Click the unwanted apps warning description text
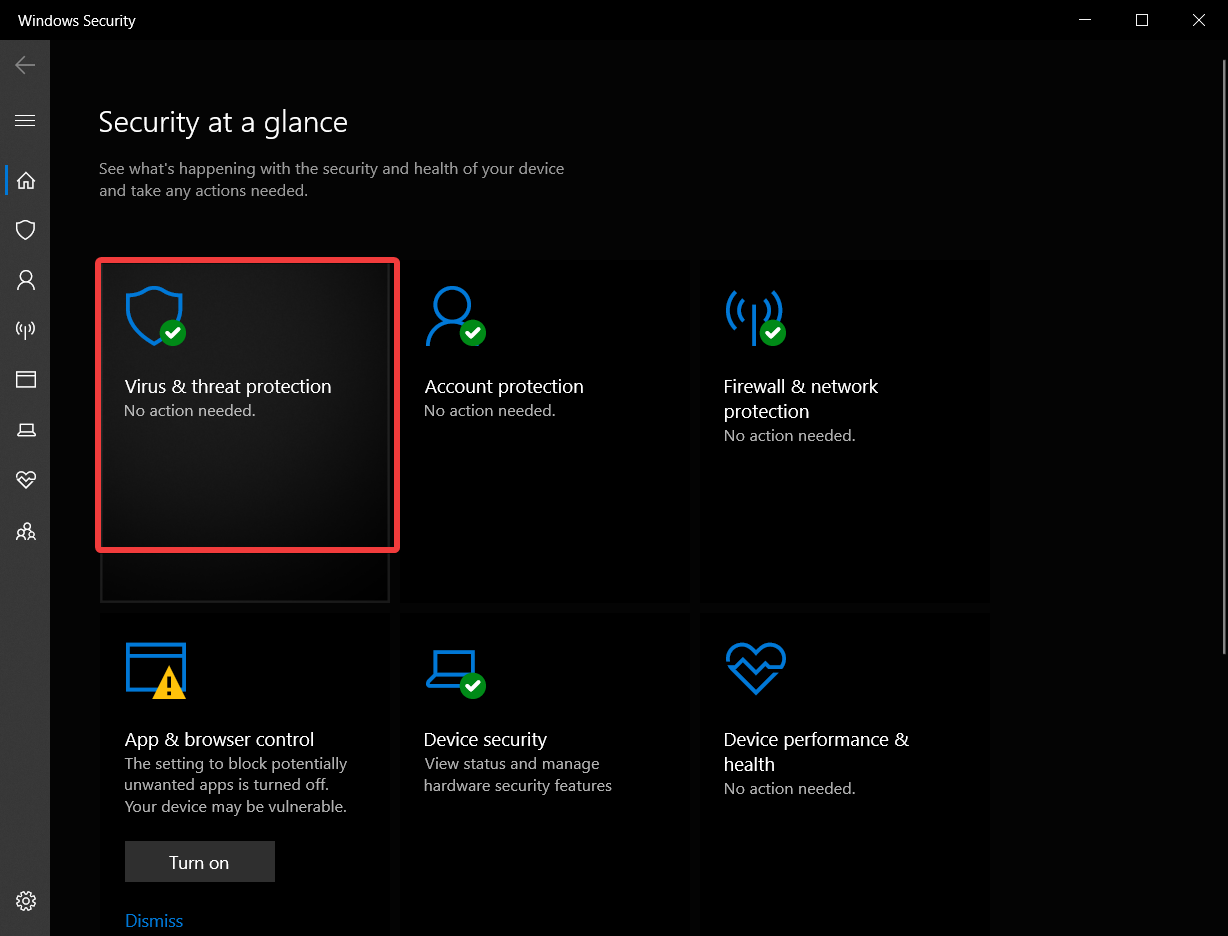This screenshot has height=936, width=1228. [x=236, y=785]
